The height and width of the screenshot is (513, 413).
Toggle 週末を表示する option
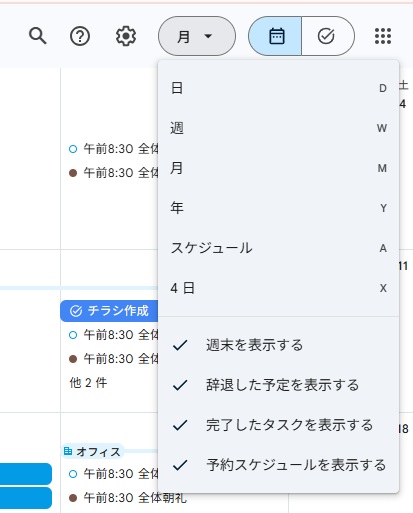279,345
